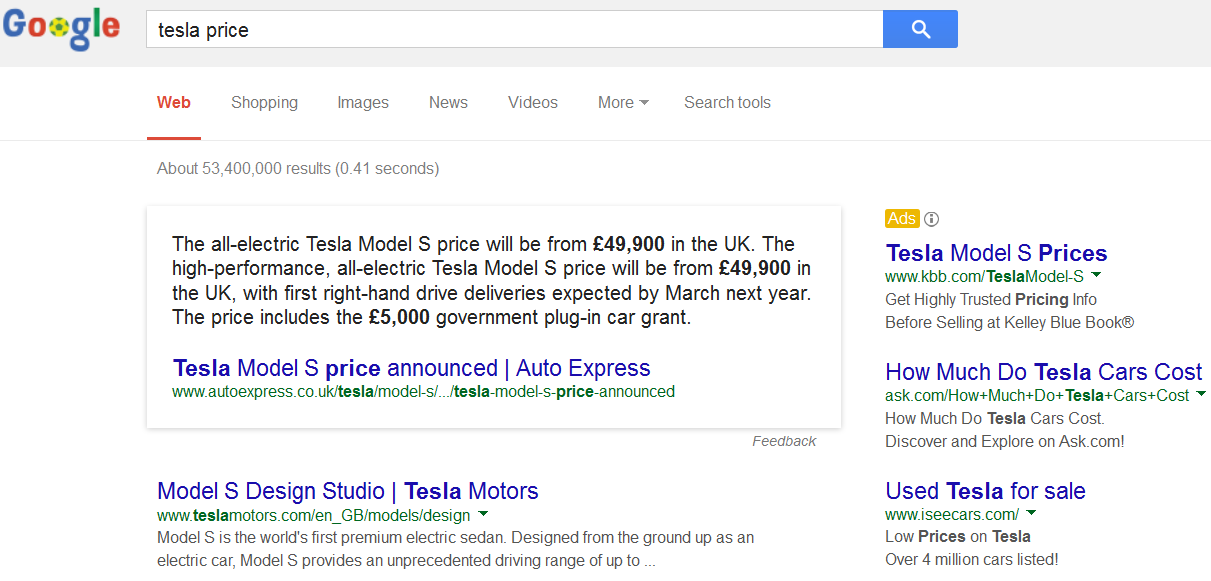The image size is (1211, 581).
Task: Click the Google logo
Action: click(62, 29)
